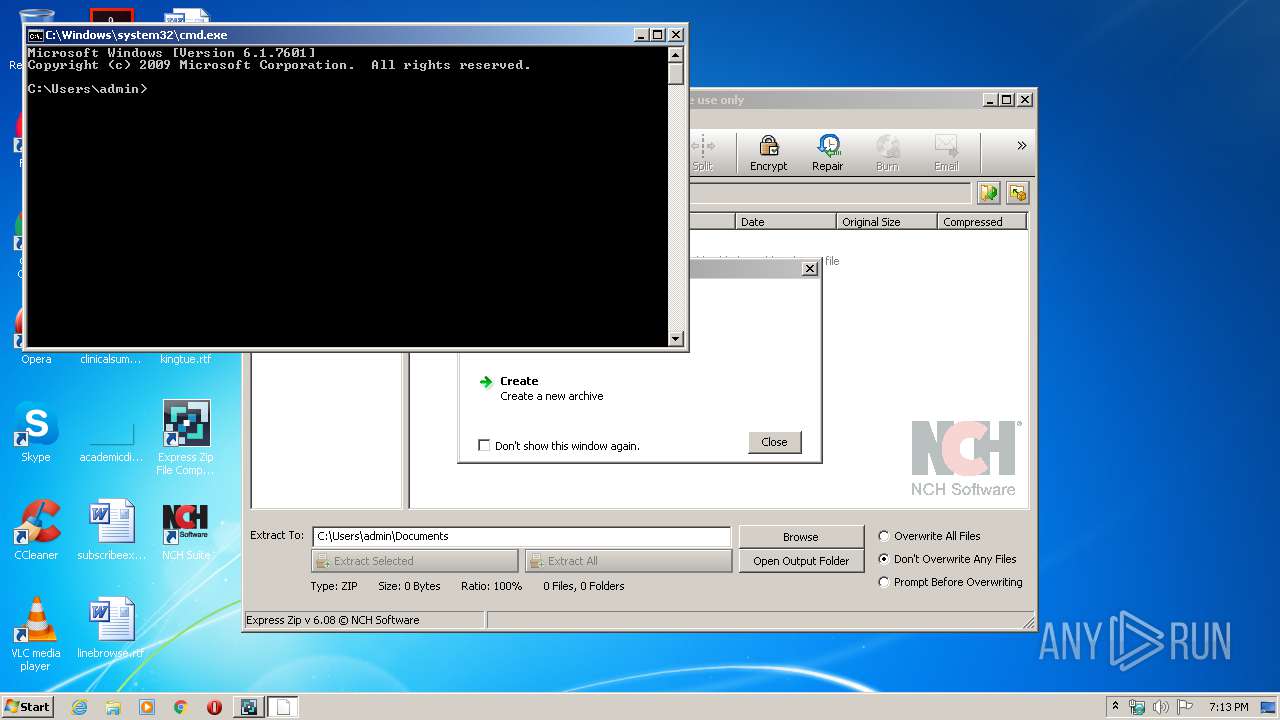Click Express Zip window resize grip corner
The image size is (1280, 720).
click(x=1029, y=624)
